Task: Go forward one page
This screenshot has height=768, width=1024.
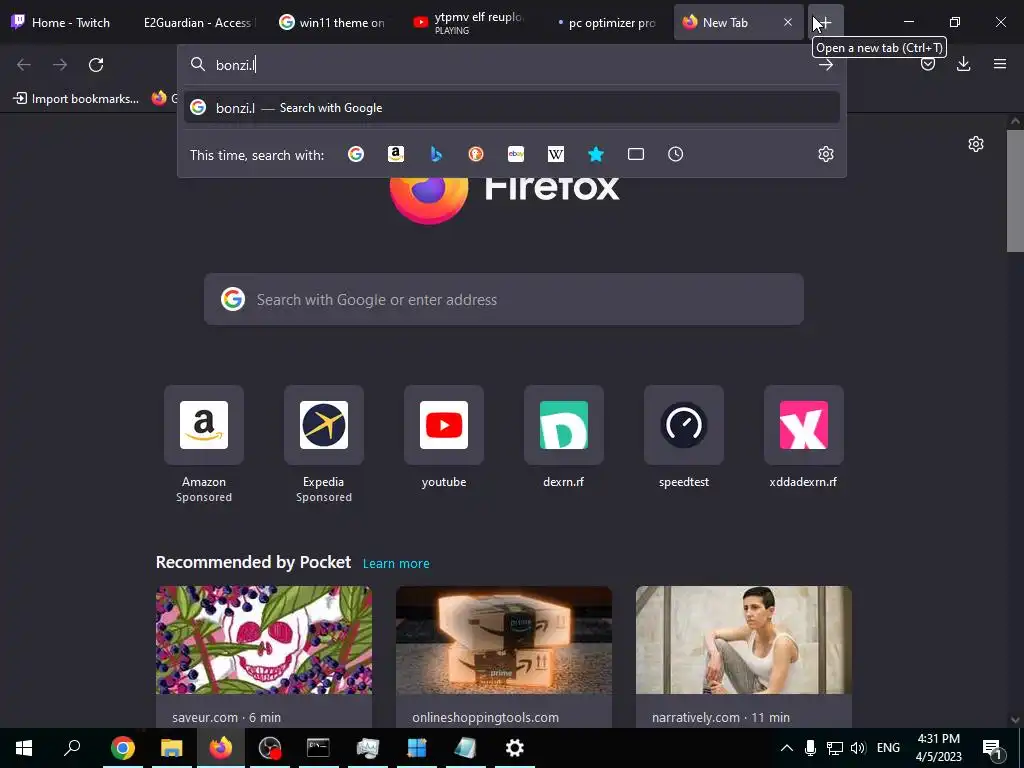Action: pos(60,65)
